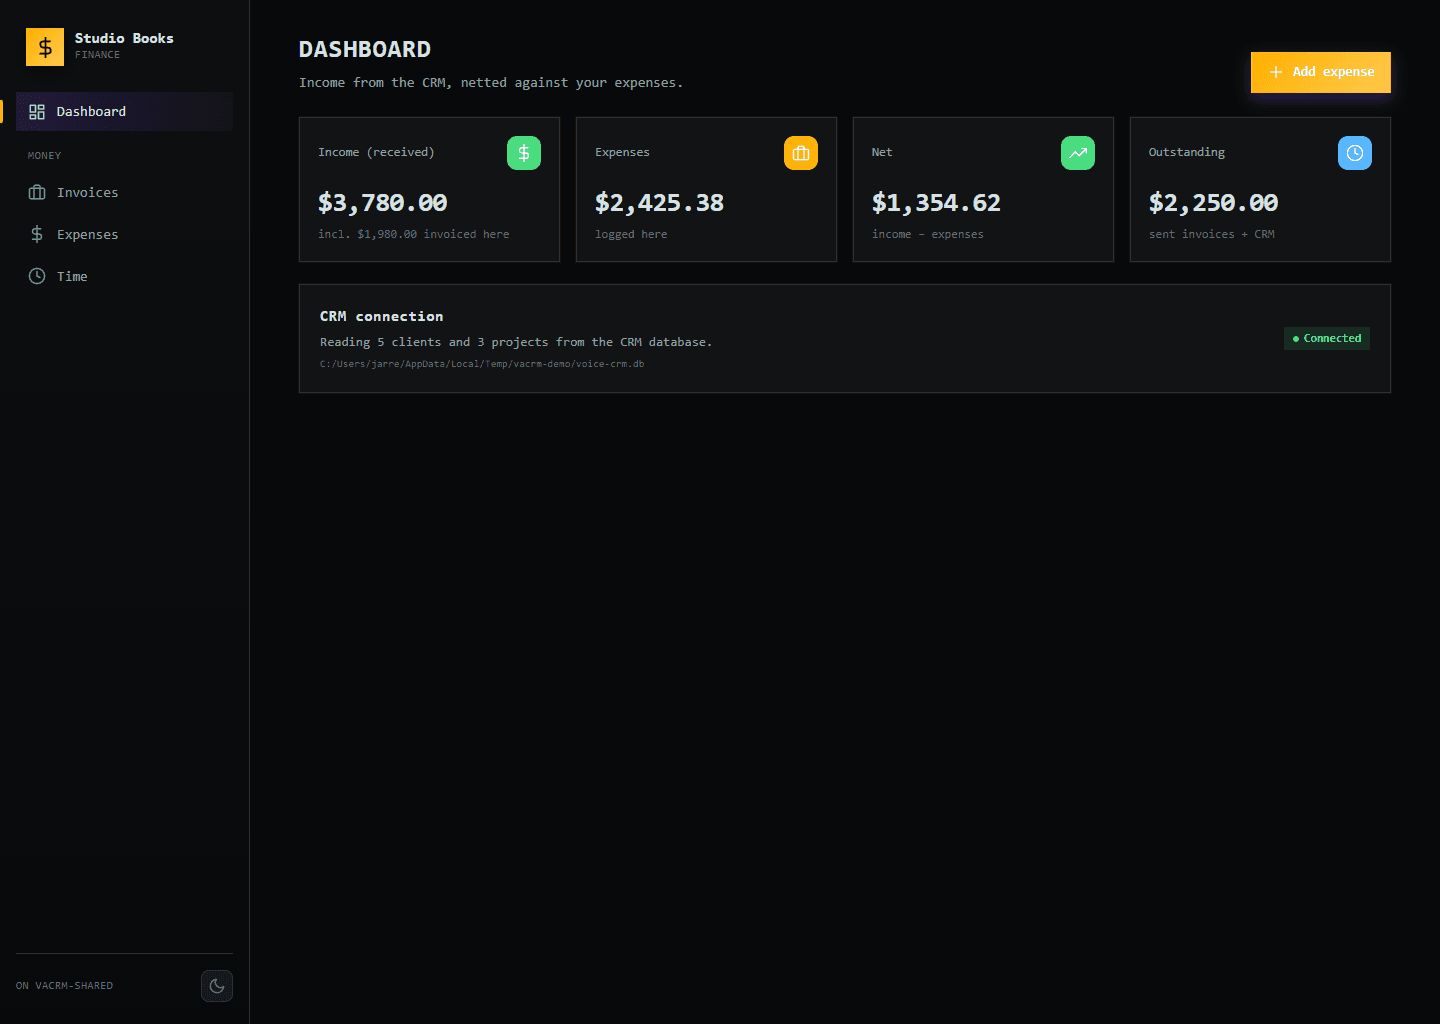Viewport: 1440px width, 1024px height.
Task: Click the voice-crm.db database path
Action: 482,364
